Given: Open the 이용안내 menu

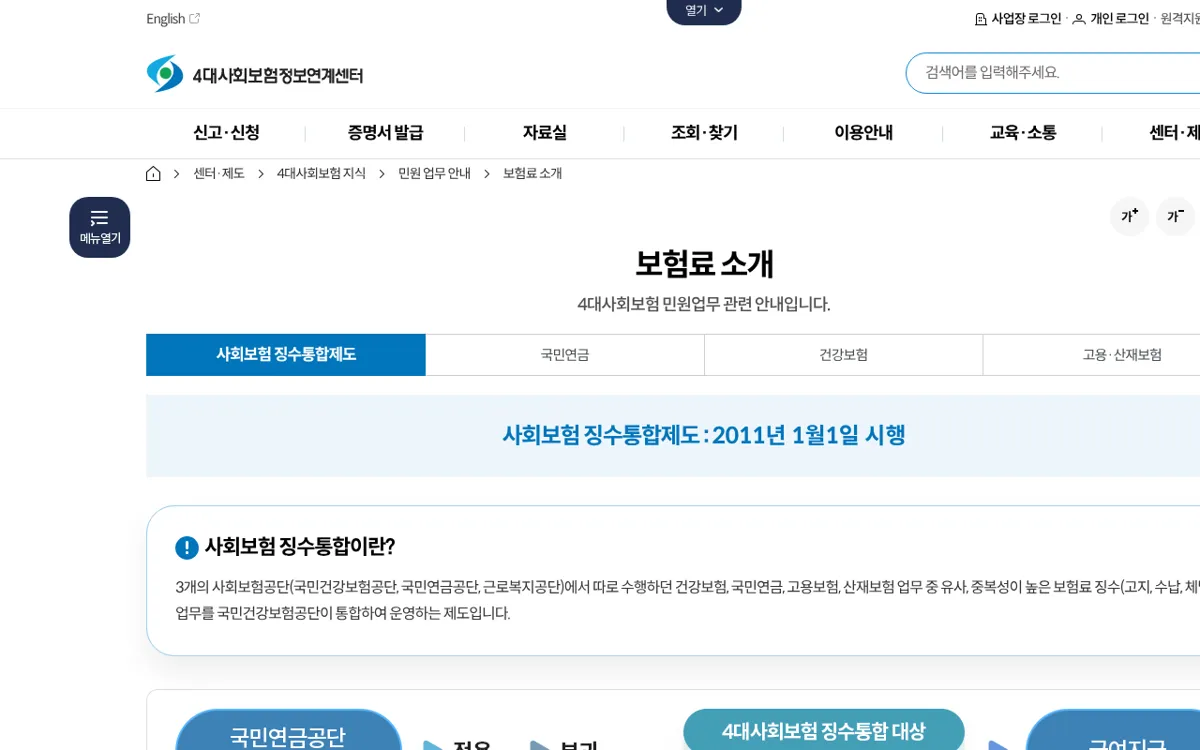Looking at the screenshot, I should point(863,133).
